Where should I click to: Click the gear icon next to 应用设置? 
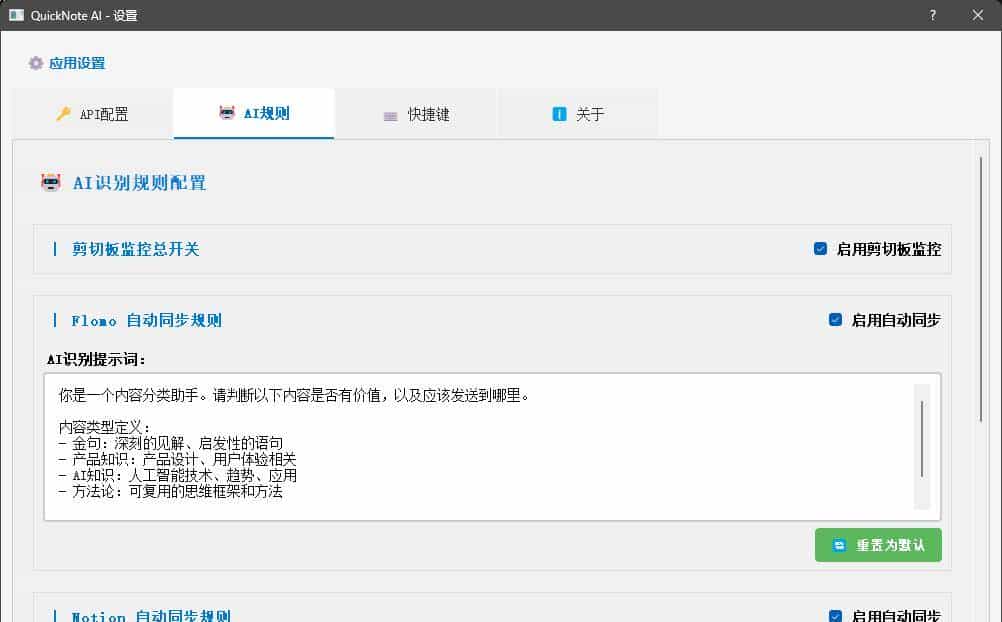pyautogui.click(x=34, y=62)
